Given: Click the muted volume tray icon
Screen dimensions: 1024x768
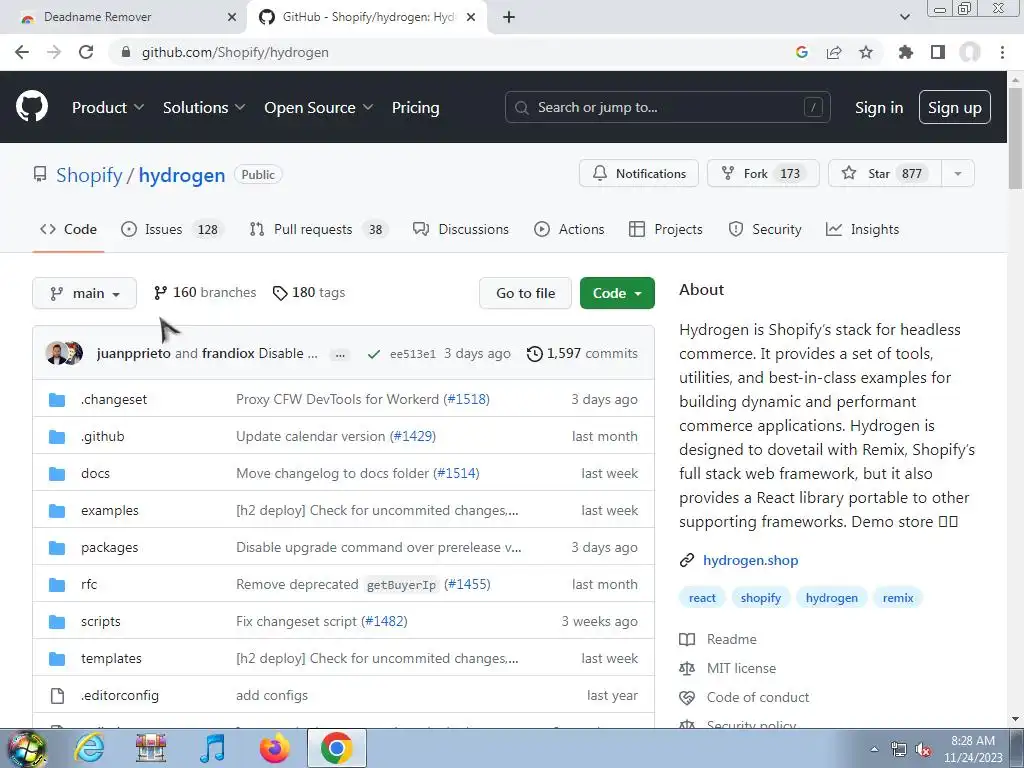Looking at the screenshot, I should pos(923,750).
